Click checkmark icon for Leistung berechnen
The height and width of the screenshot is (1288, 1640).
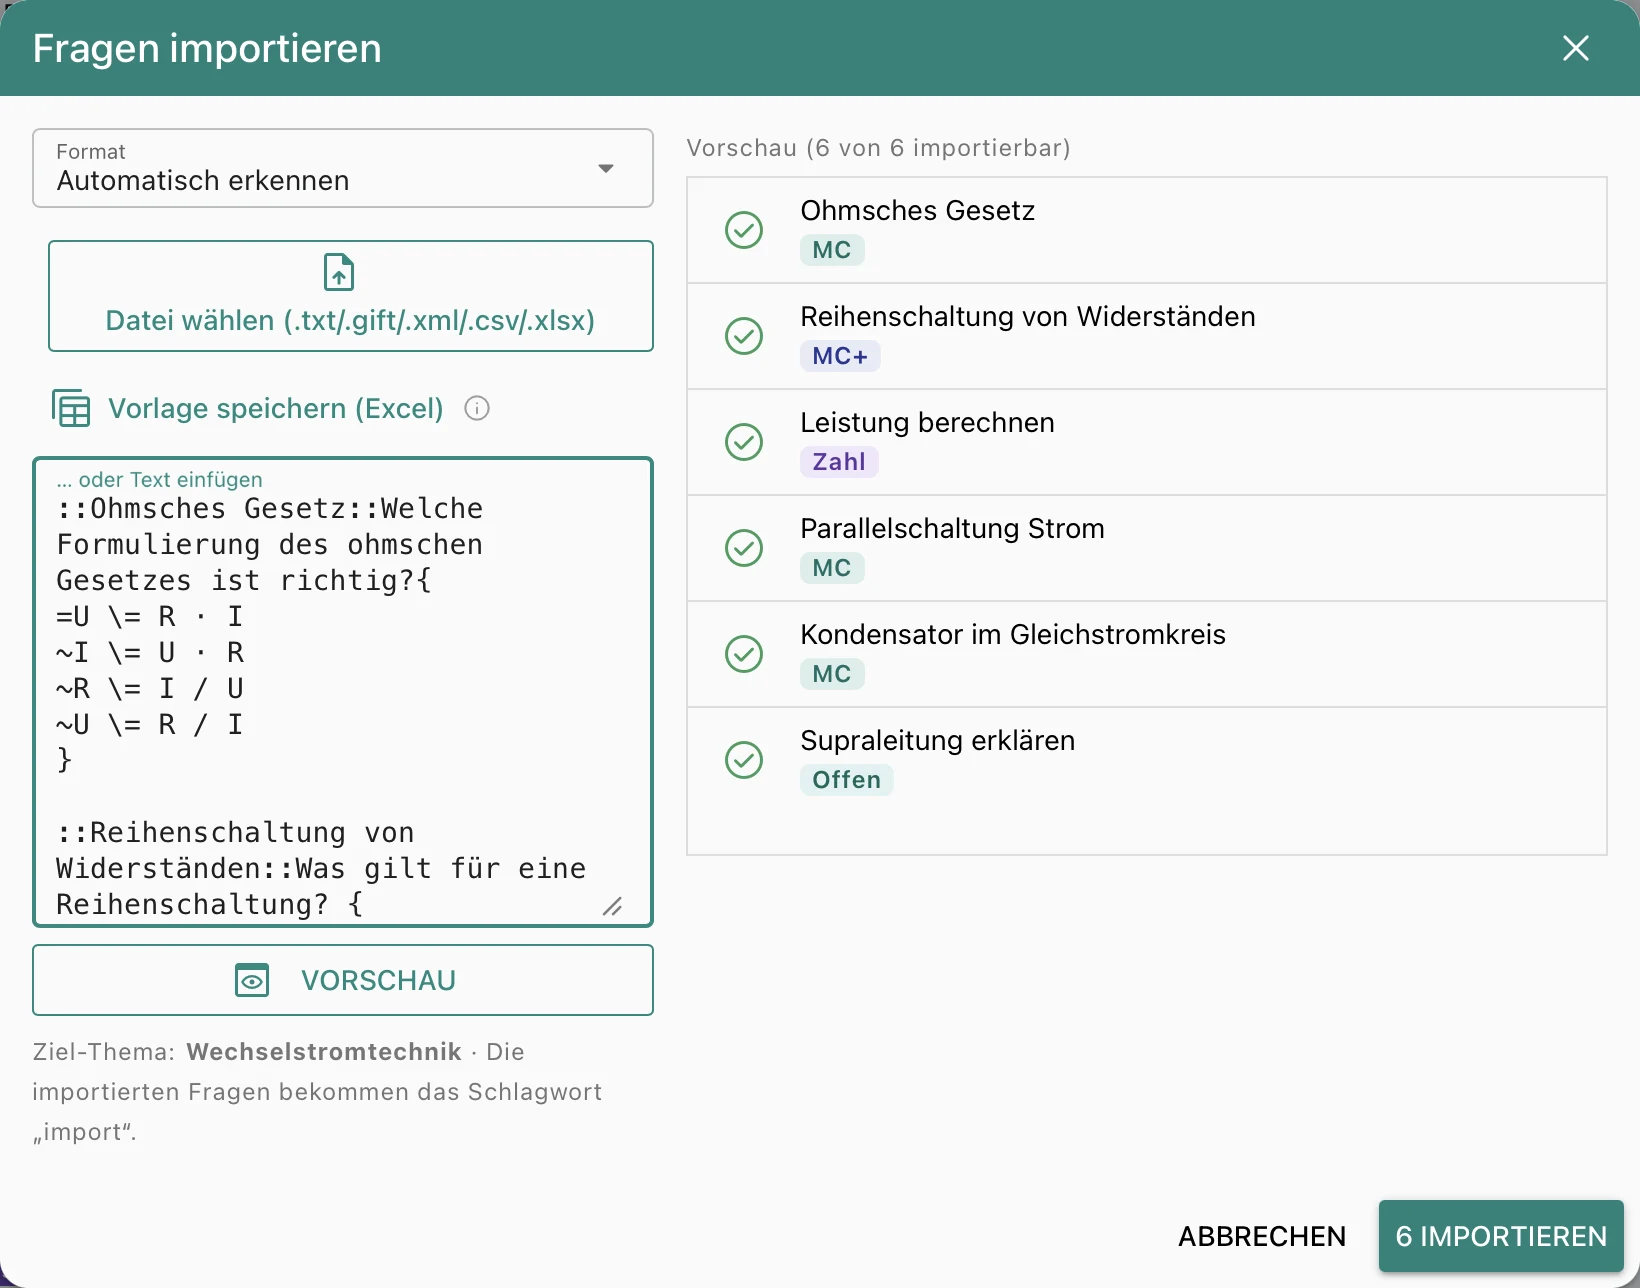point(744,442)
